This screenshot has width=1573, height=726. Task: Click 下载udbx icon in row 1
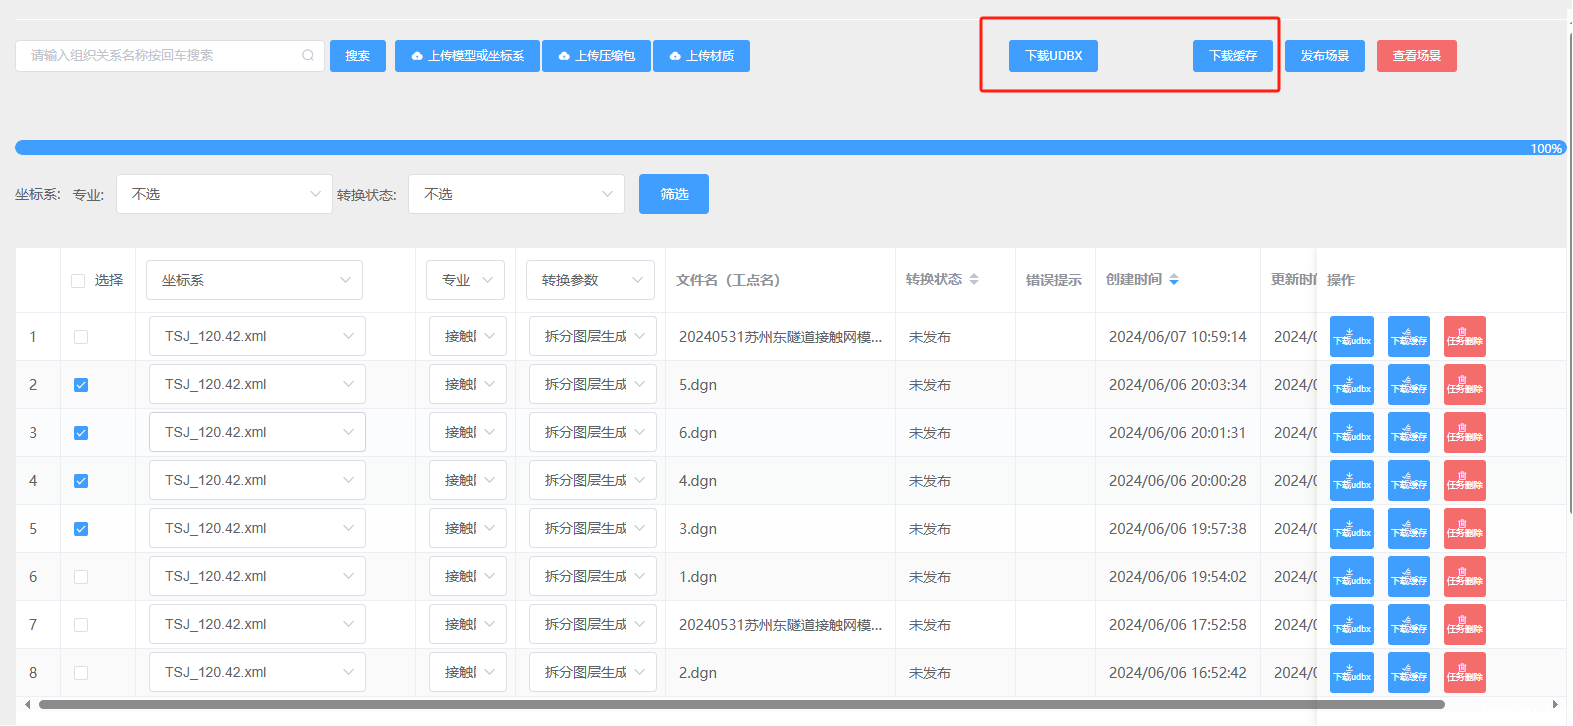1351,337
